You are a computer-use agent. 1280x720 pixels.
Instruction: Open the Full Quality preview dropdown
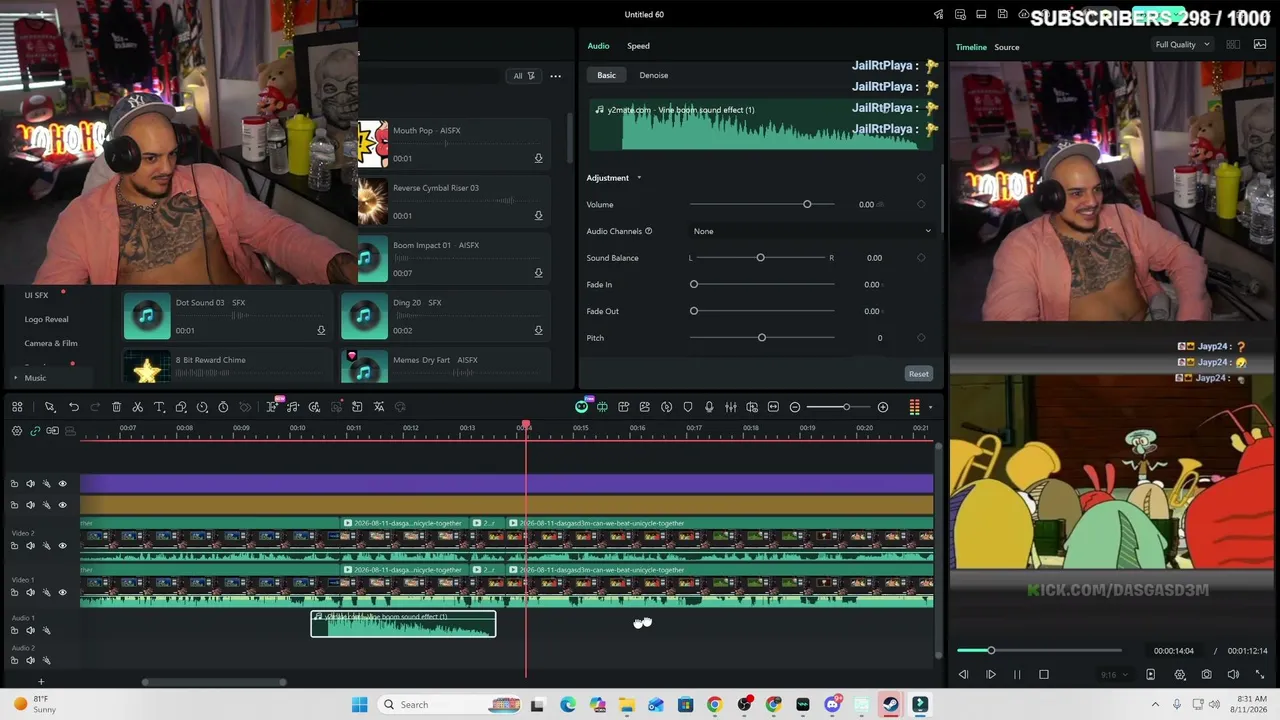pos(1182,45)
